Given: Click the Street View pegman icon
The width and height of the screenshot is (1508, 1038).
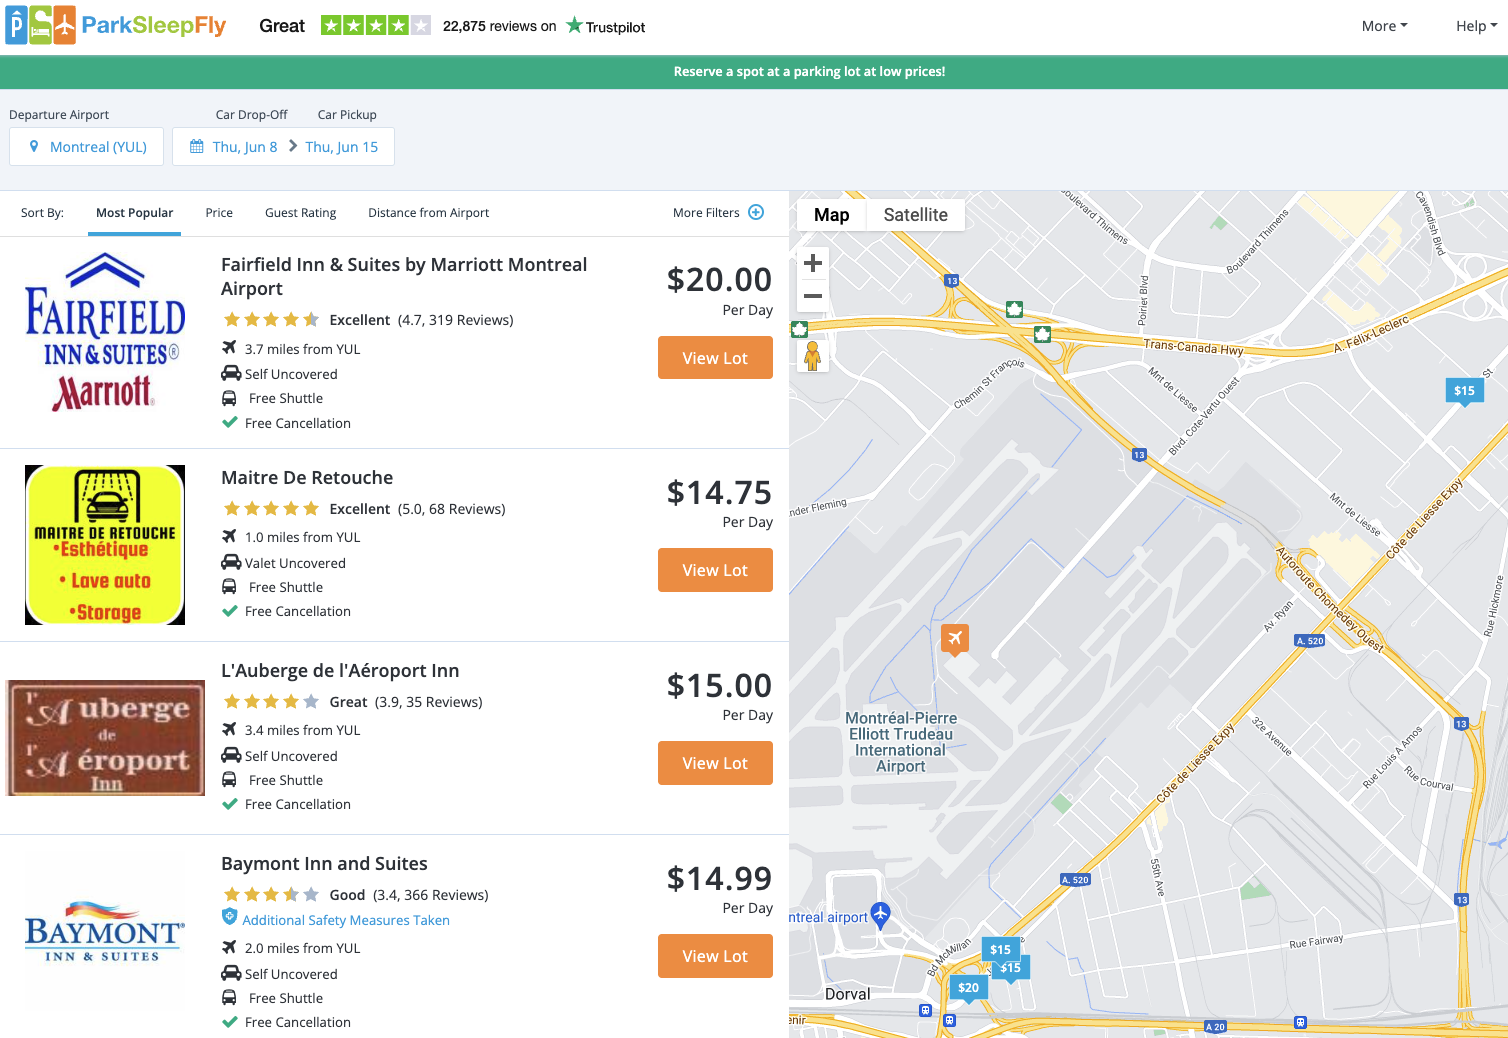Looking at the screenshot, I should coord(813,355).
